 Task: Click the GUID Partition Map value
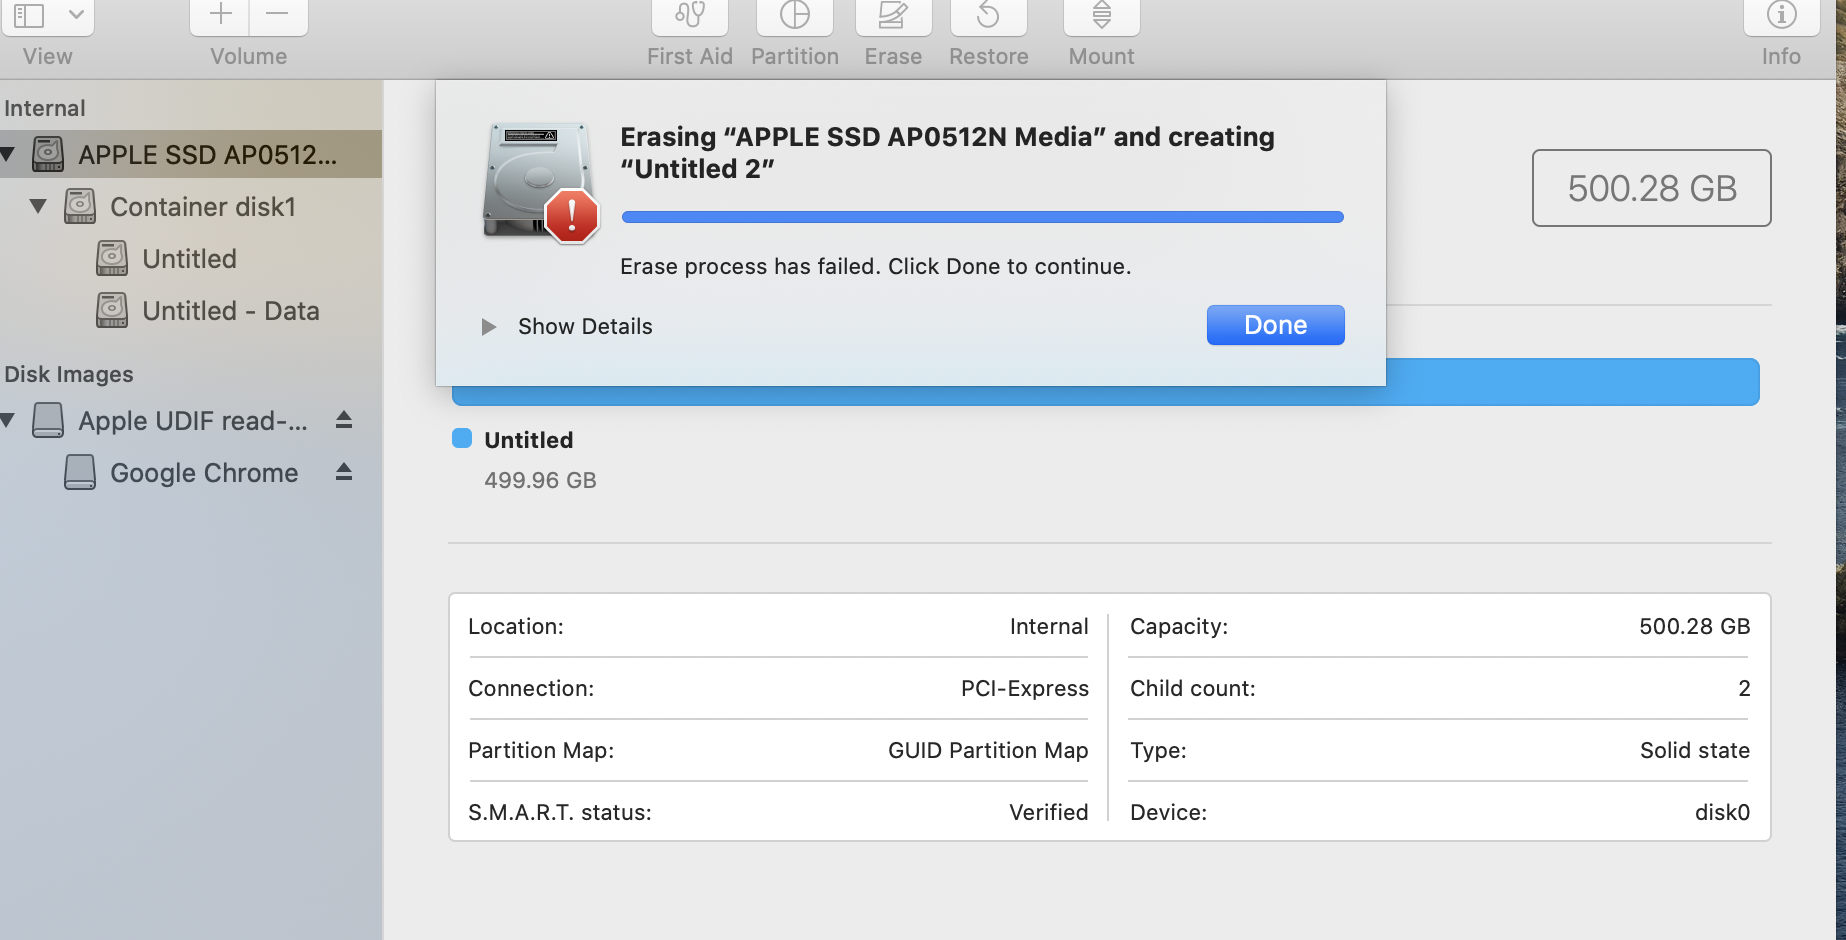coord(988,750)
